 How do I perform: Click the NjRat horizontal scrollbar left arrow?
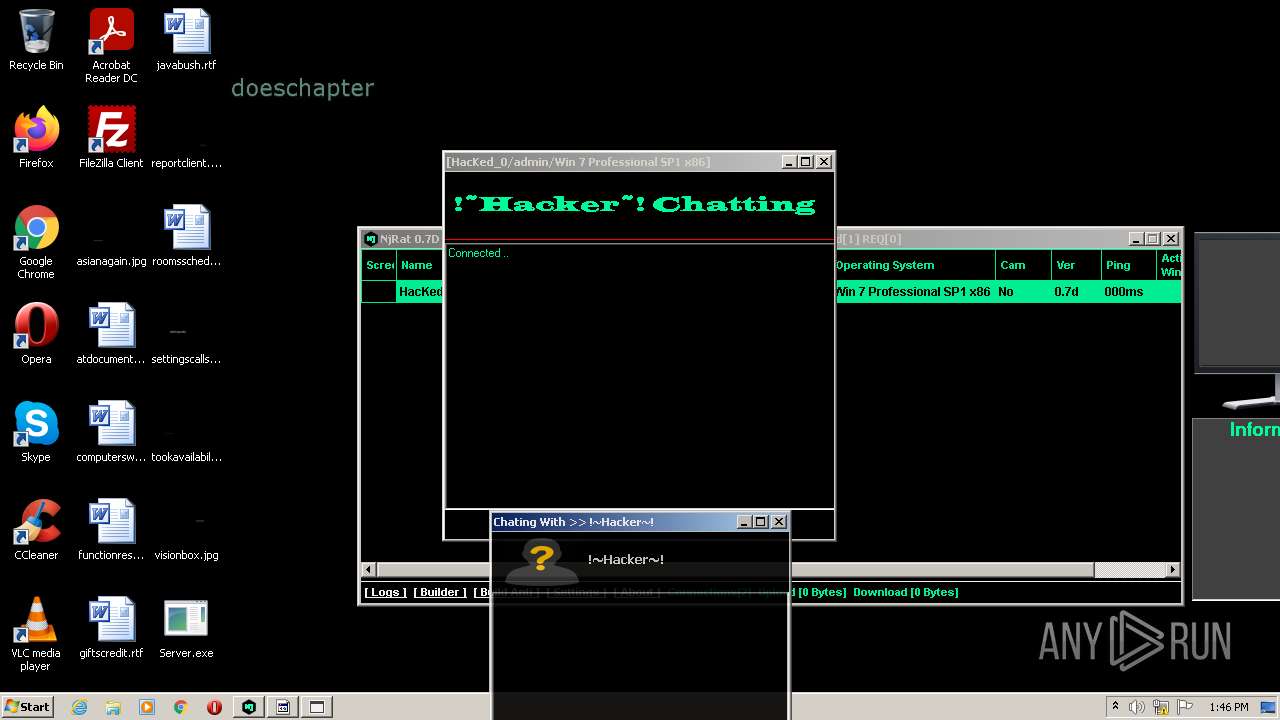[368, 570]
